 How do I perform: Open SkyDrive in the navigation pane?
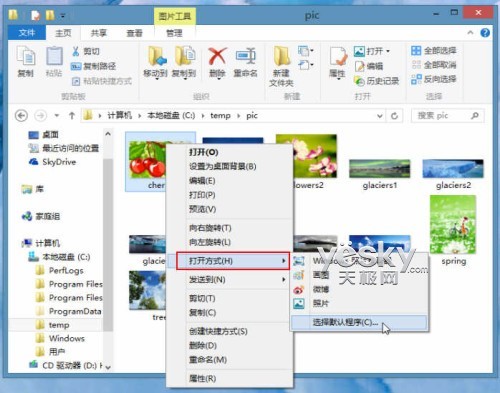[52, 162]
